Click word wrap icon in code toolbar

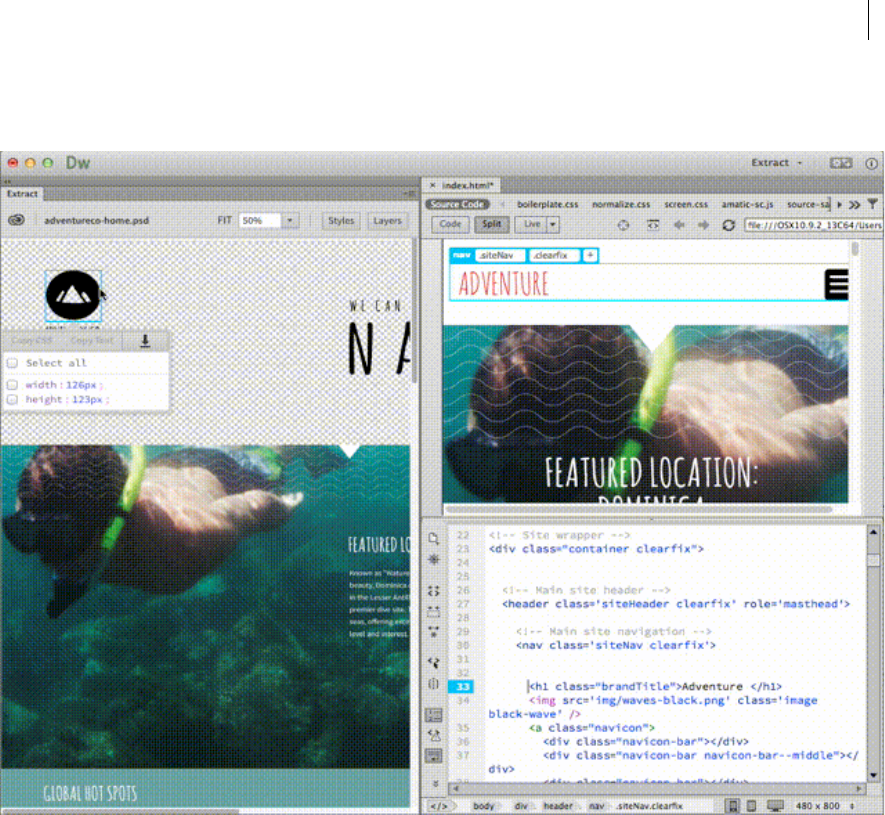click(433, 756)
